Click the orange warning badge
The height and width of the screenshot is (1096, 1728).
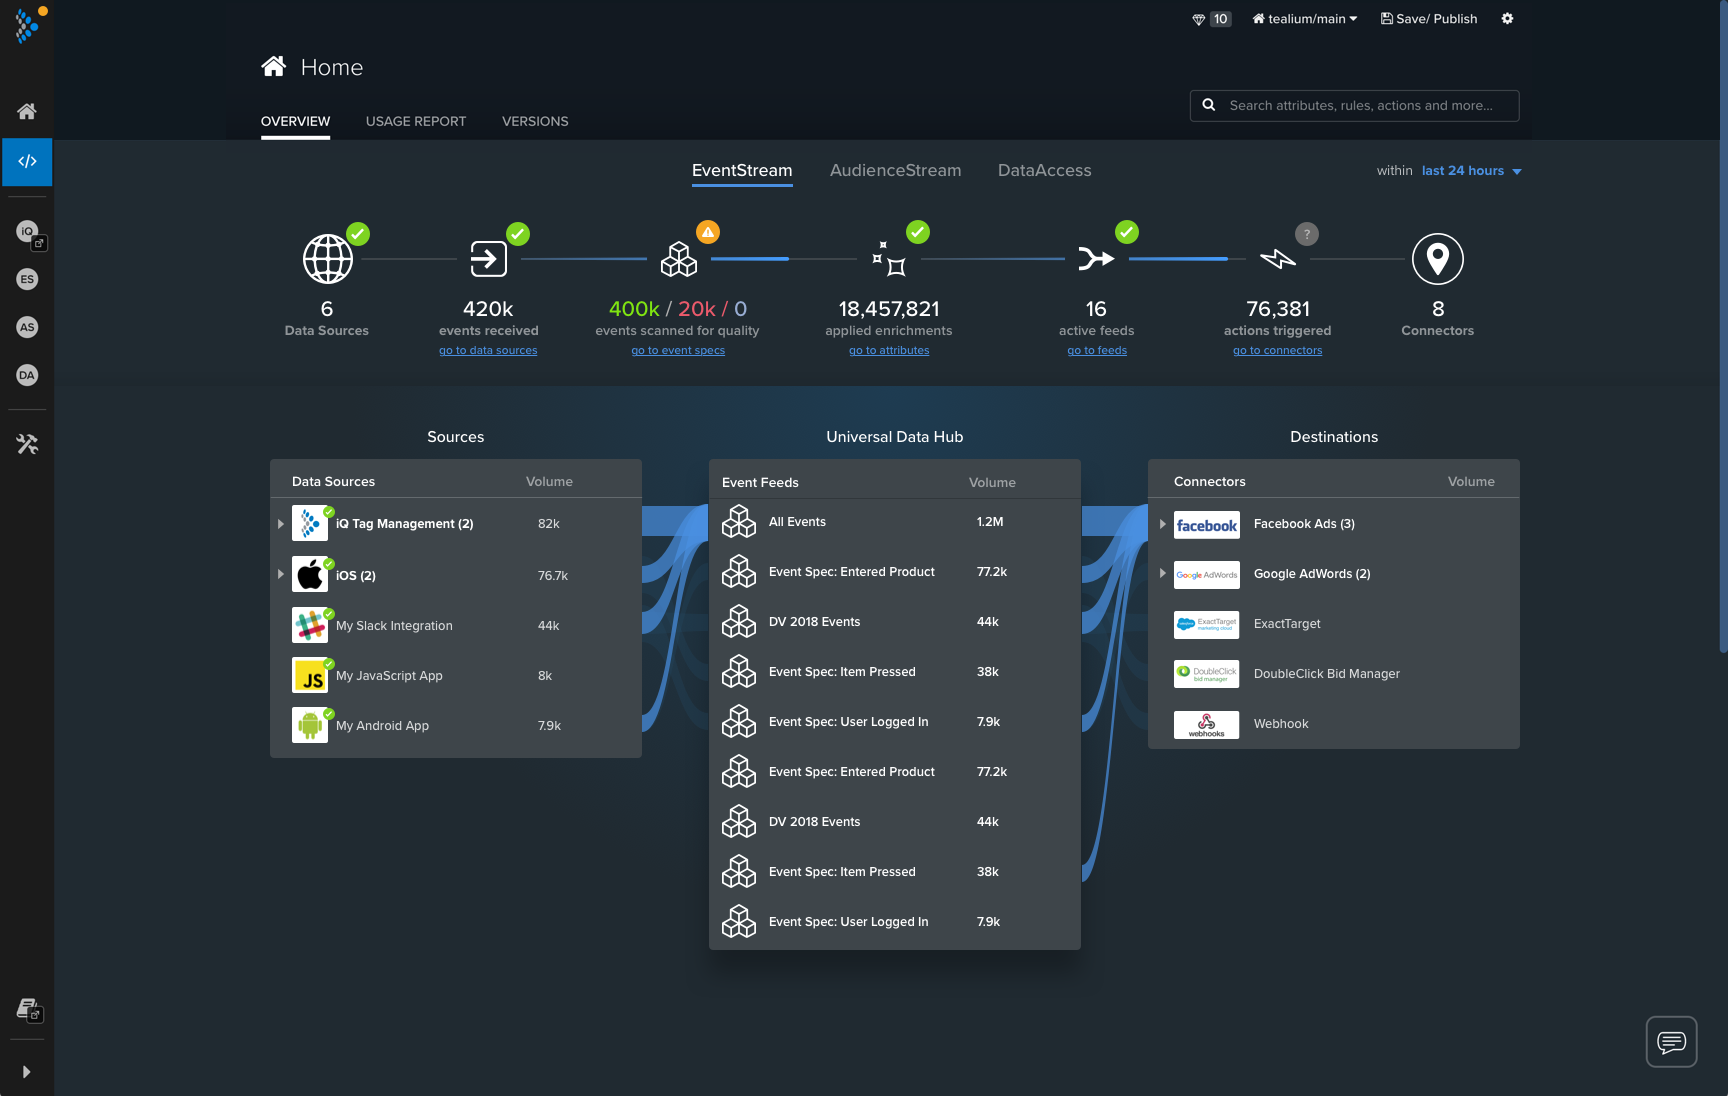click(708, 232)
